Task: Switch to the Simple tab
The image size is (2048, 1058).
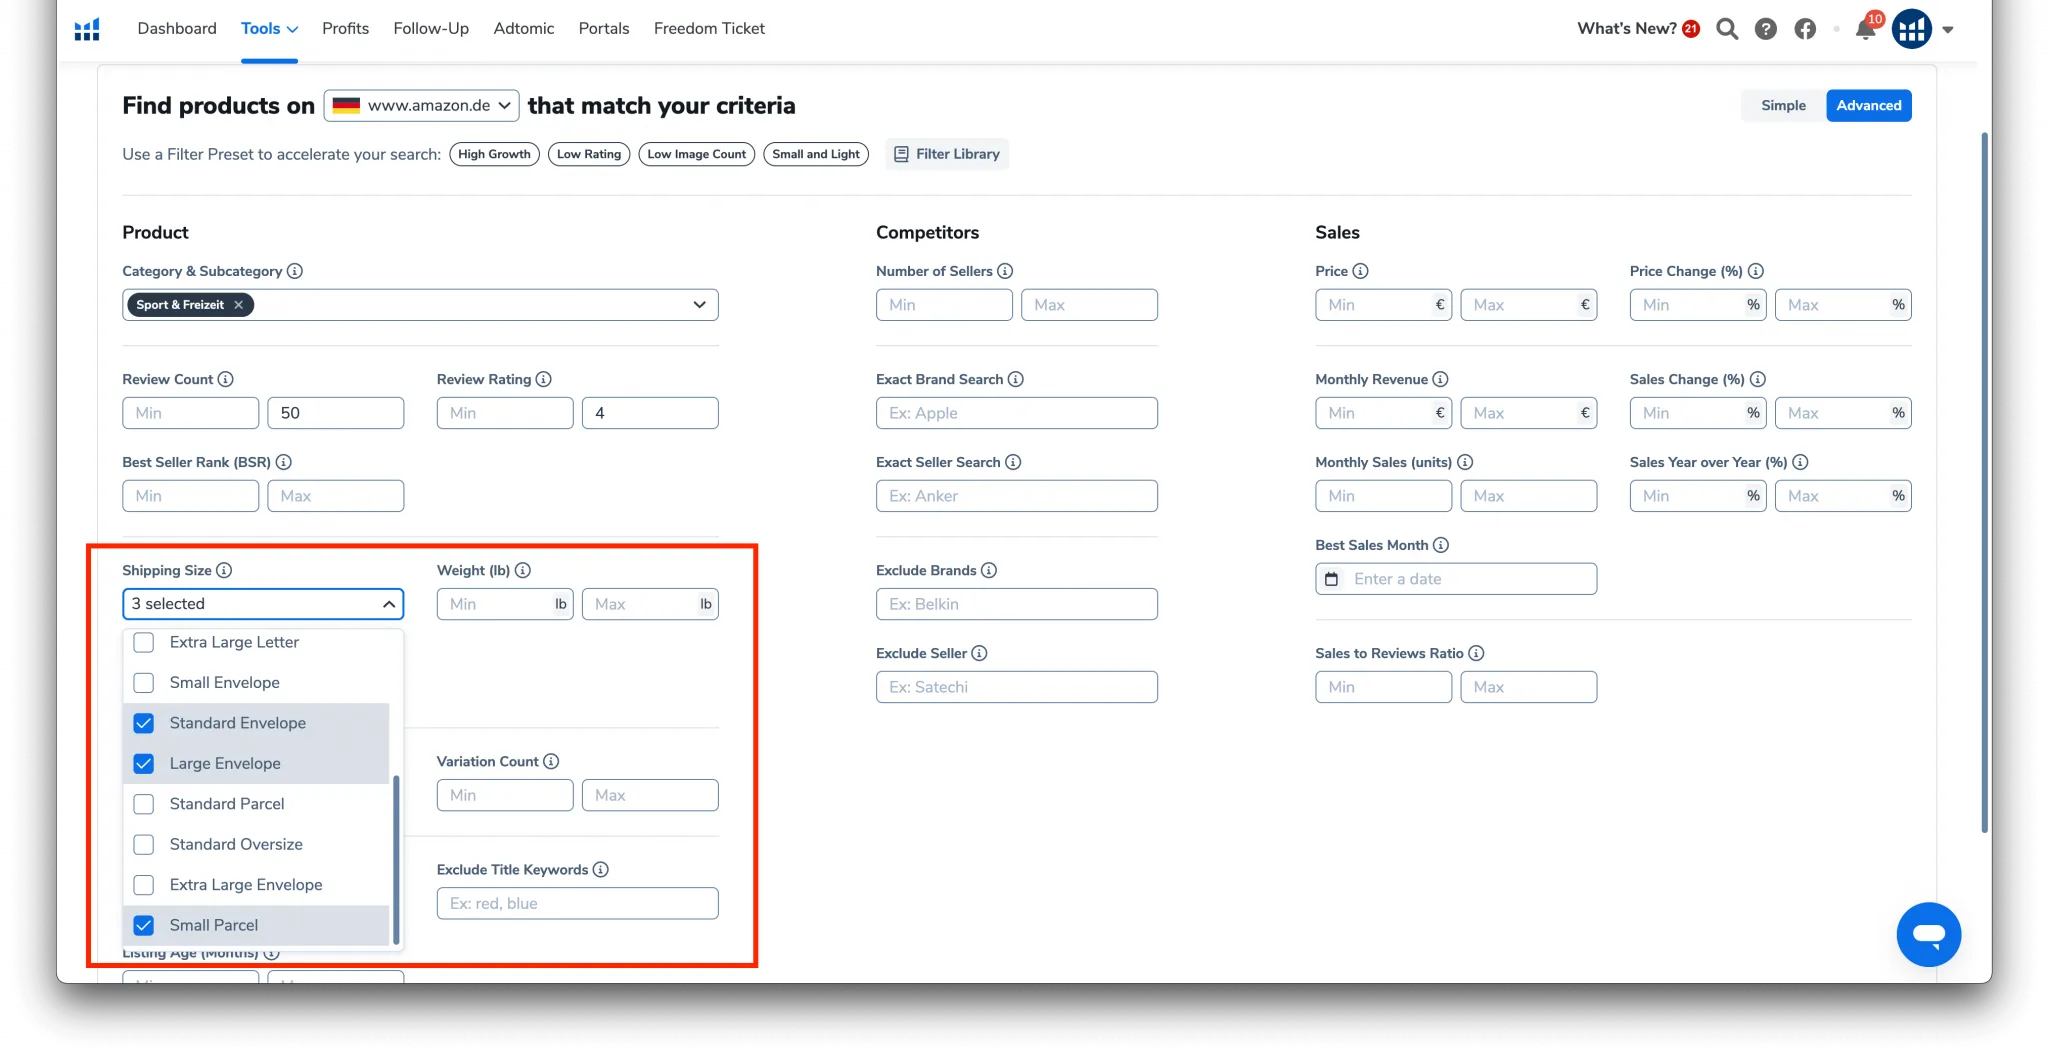Action: (1783, 105)
